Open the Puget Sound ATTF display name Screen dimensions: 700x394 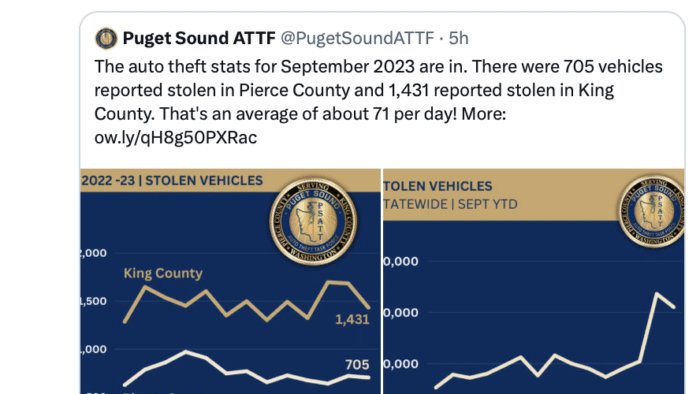(x=199, y=38)
